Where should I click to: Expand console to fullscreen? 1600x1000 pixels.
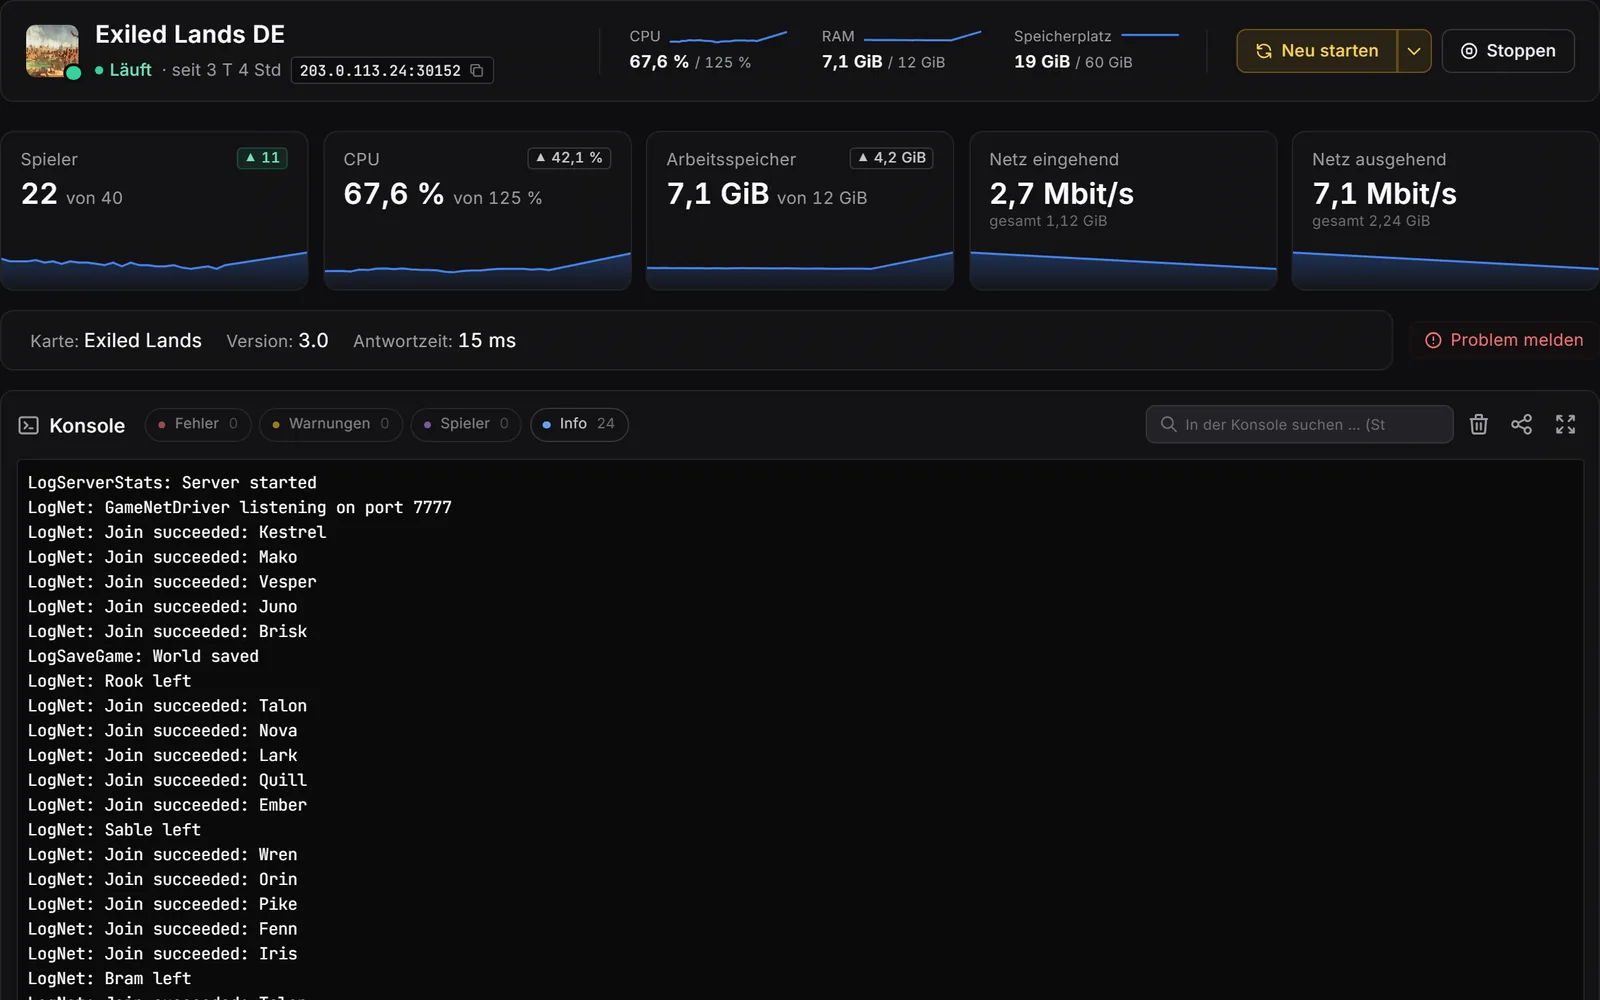(x=1565, y=425)
